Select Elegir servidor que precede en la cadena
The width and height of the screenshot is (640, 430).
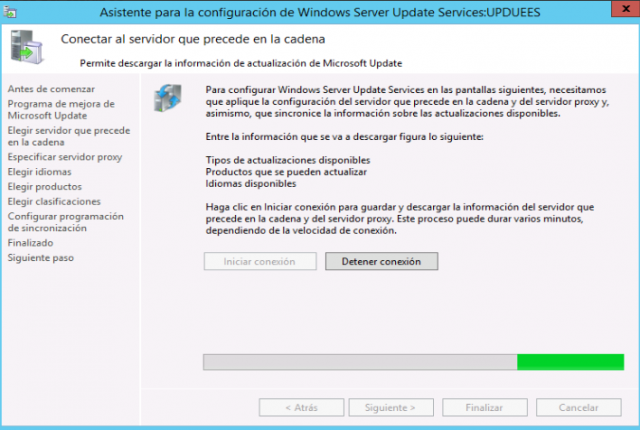[69, 136]
